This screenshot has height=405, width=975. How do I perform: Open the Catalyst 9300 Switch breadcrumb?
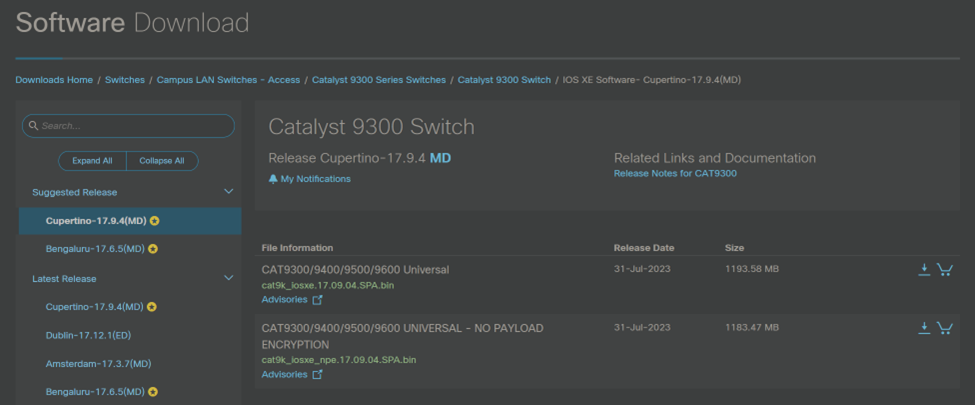tap(504, 80)
